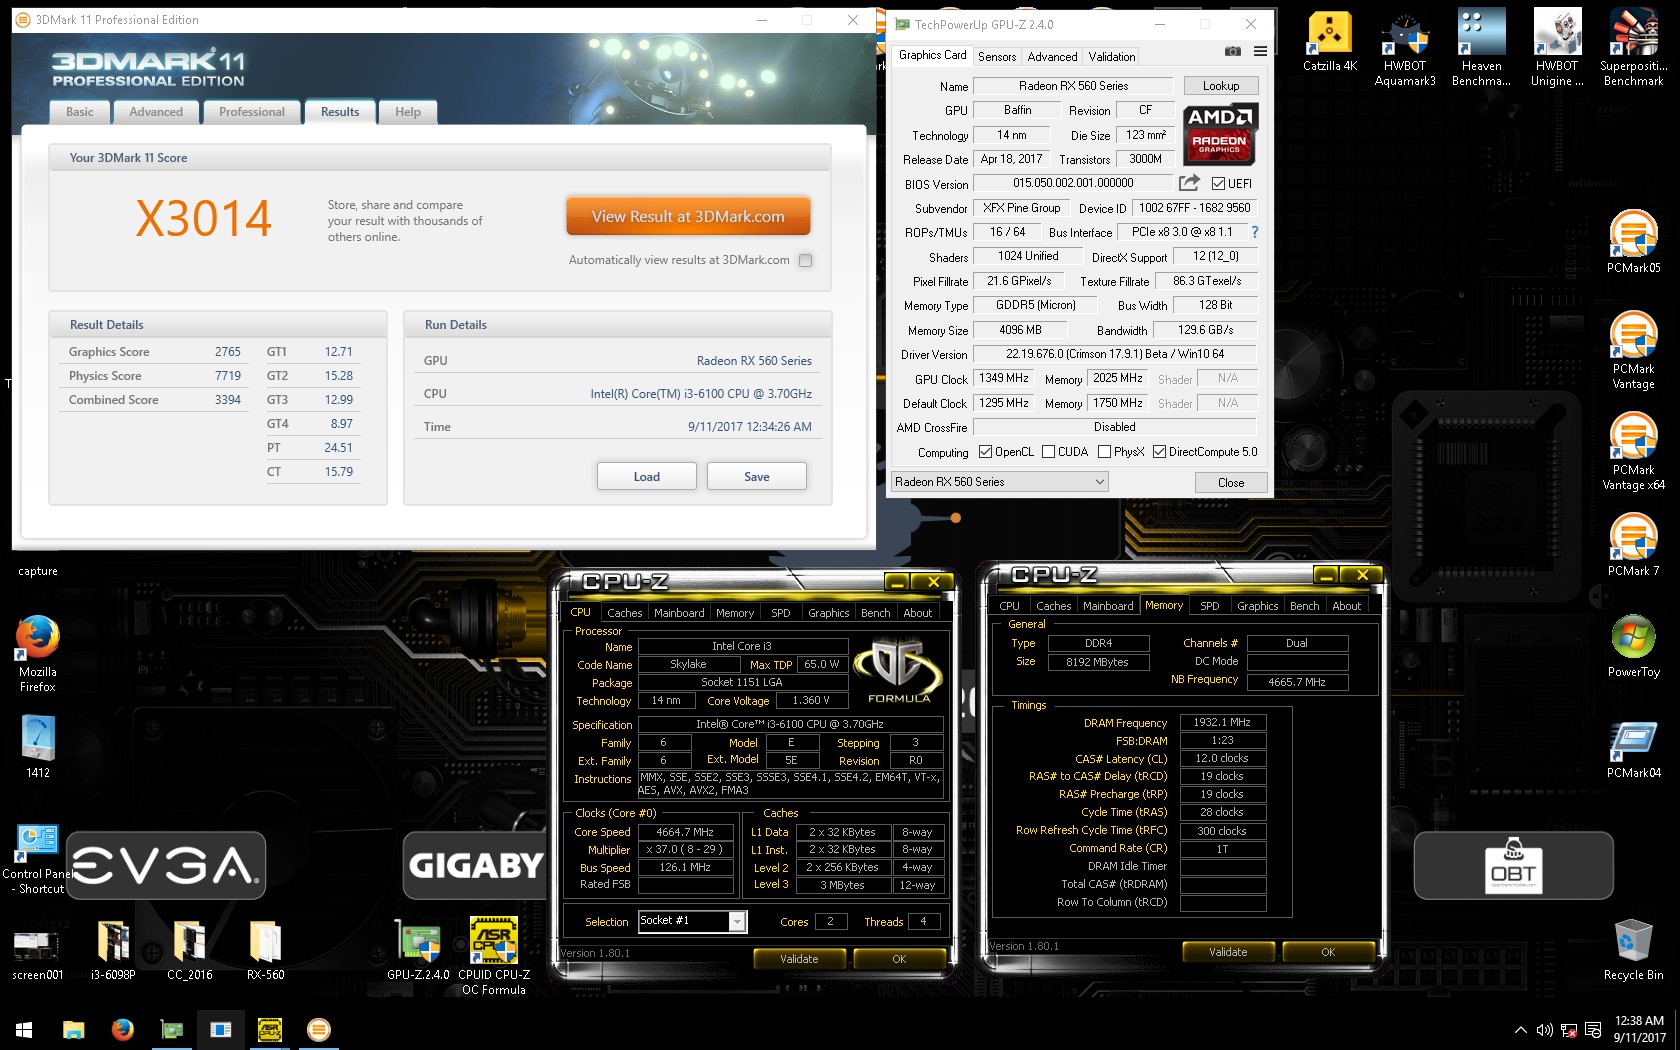Open File Explorer from taskbar
The image size is (1680, 1050).
click(73, 1029)
